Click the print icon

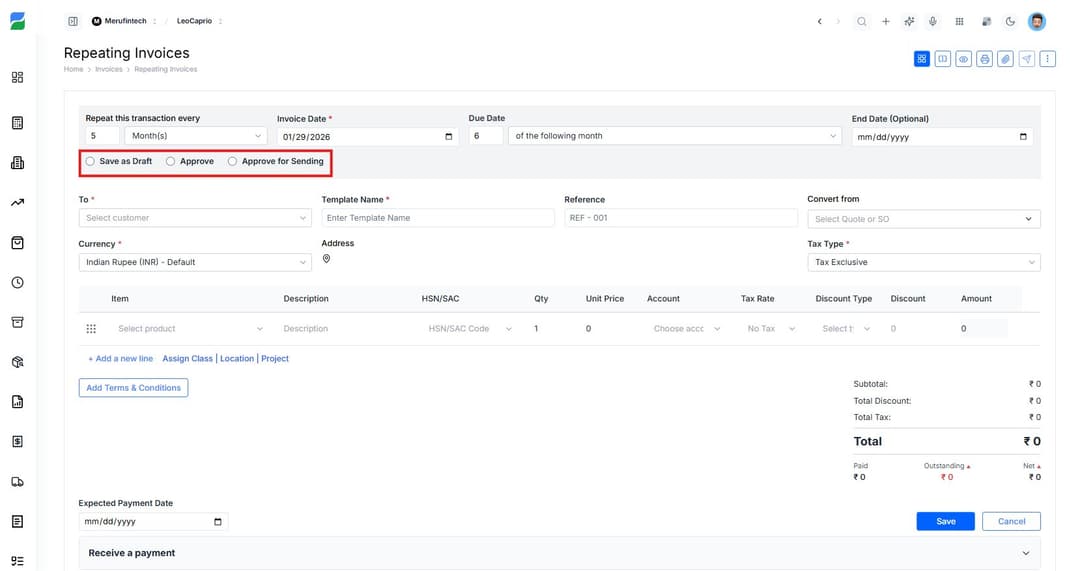(985, 59)
